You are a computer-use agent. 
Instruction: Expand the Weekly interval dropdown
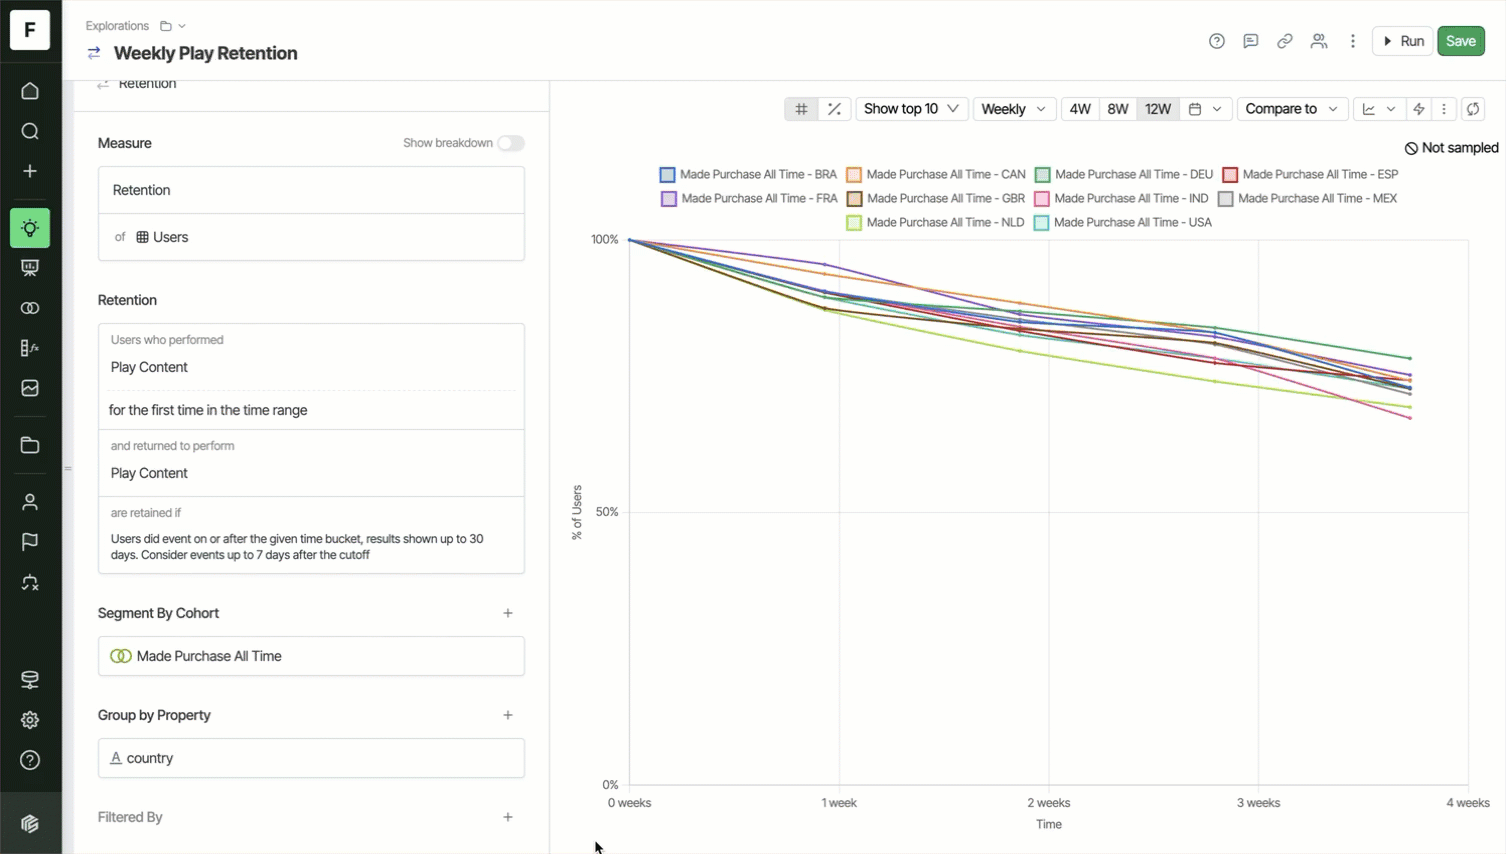1013,109
